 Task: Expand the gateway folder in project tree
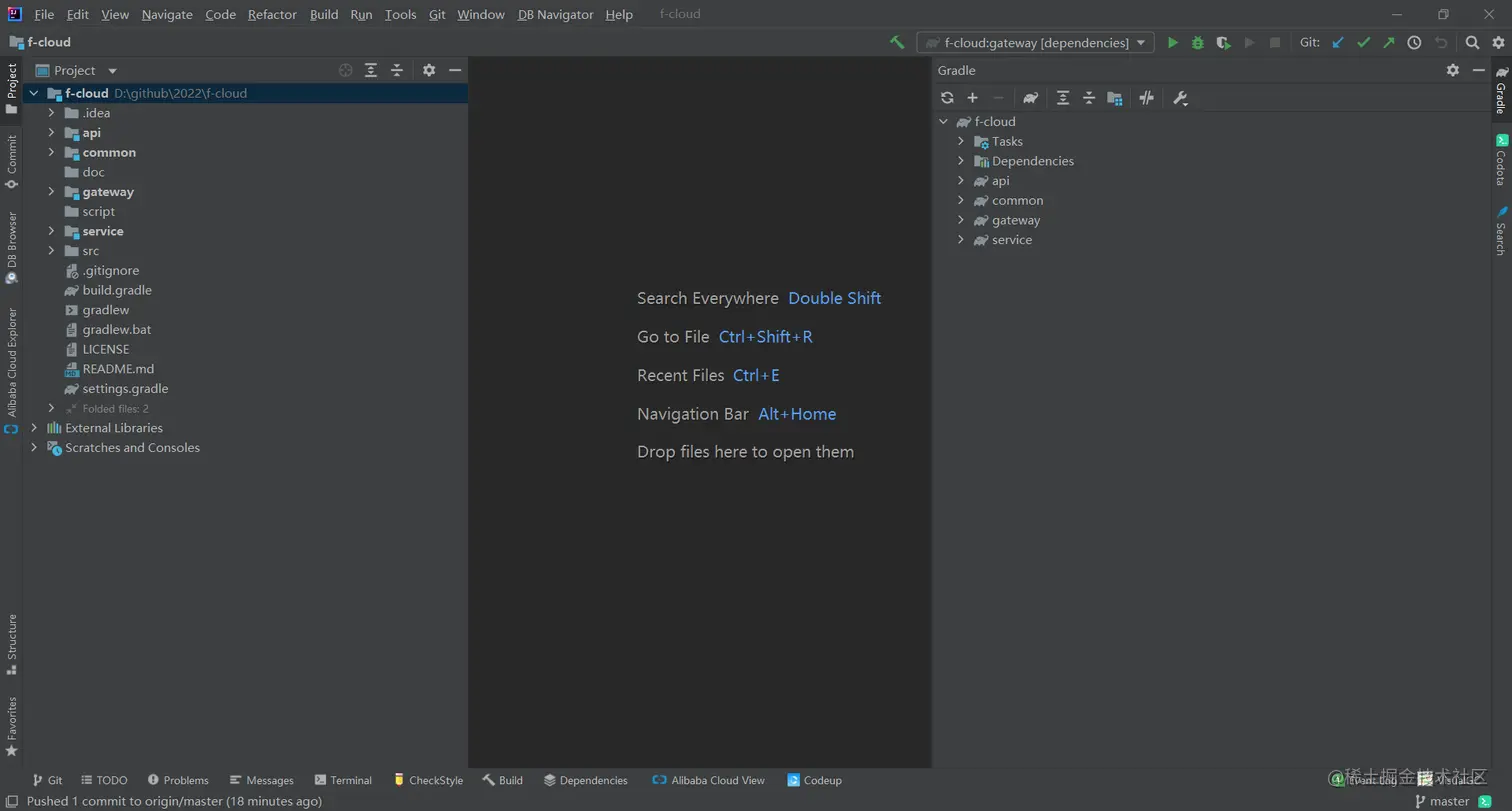coord(51,192)
